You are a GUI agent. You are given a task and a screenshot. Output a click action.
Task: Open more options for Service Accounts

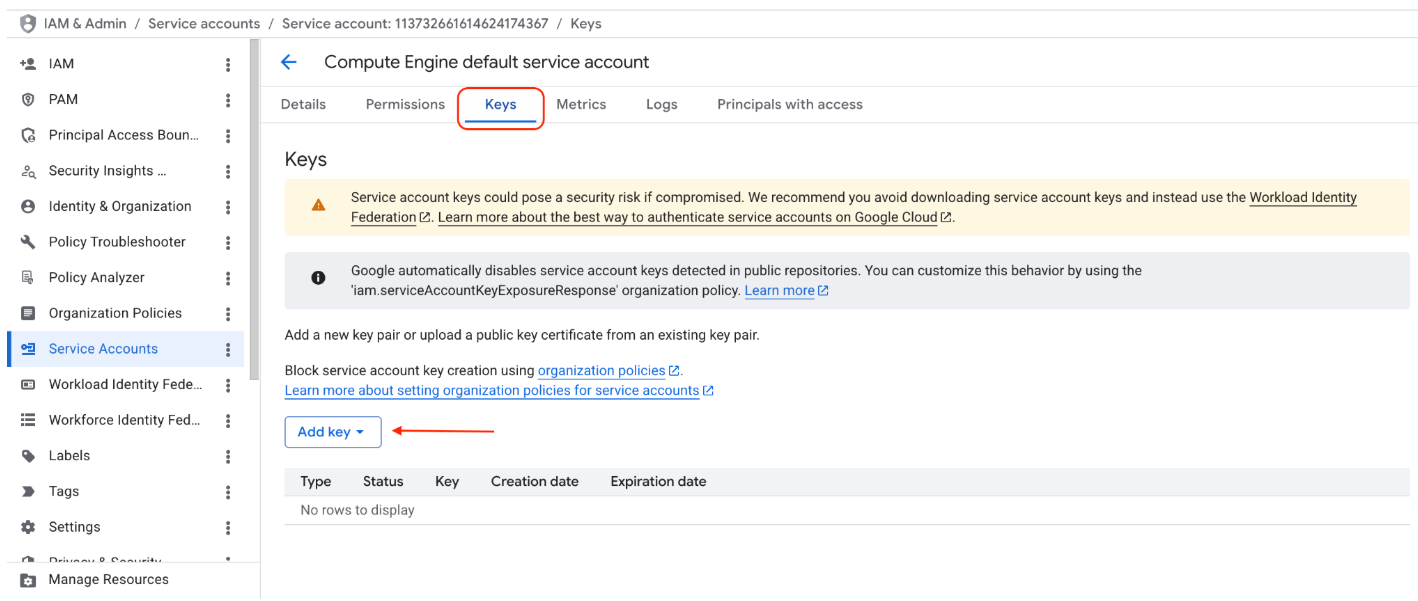coord(228,349)
